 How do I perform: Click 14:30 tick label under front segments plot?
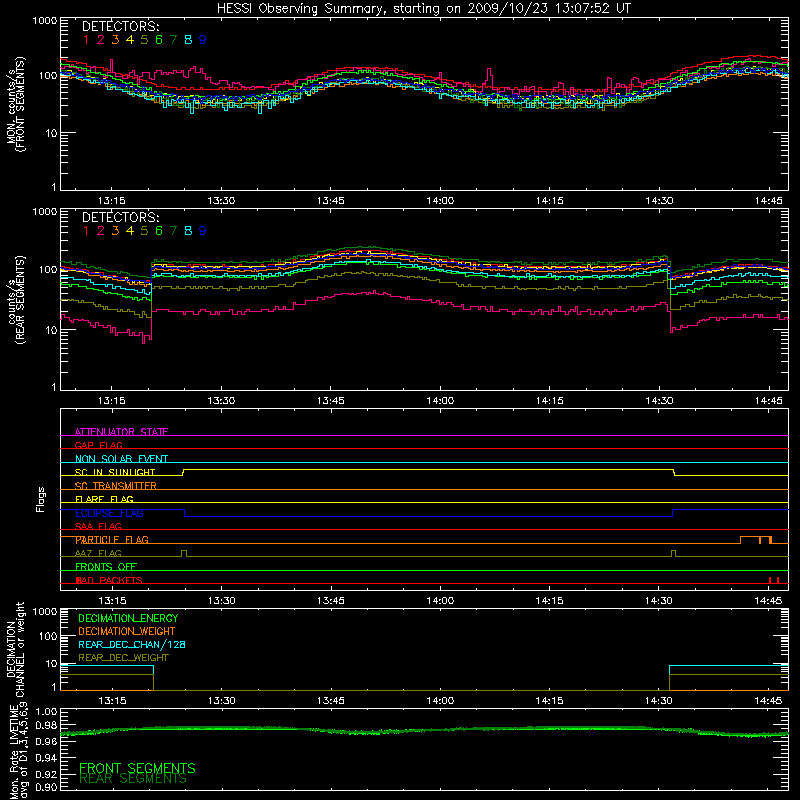tap(659, 201)
